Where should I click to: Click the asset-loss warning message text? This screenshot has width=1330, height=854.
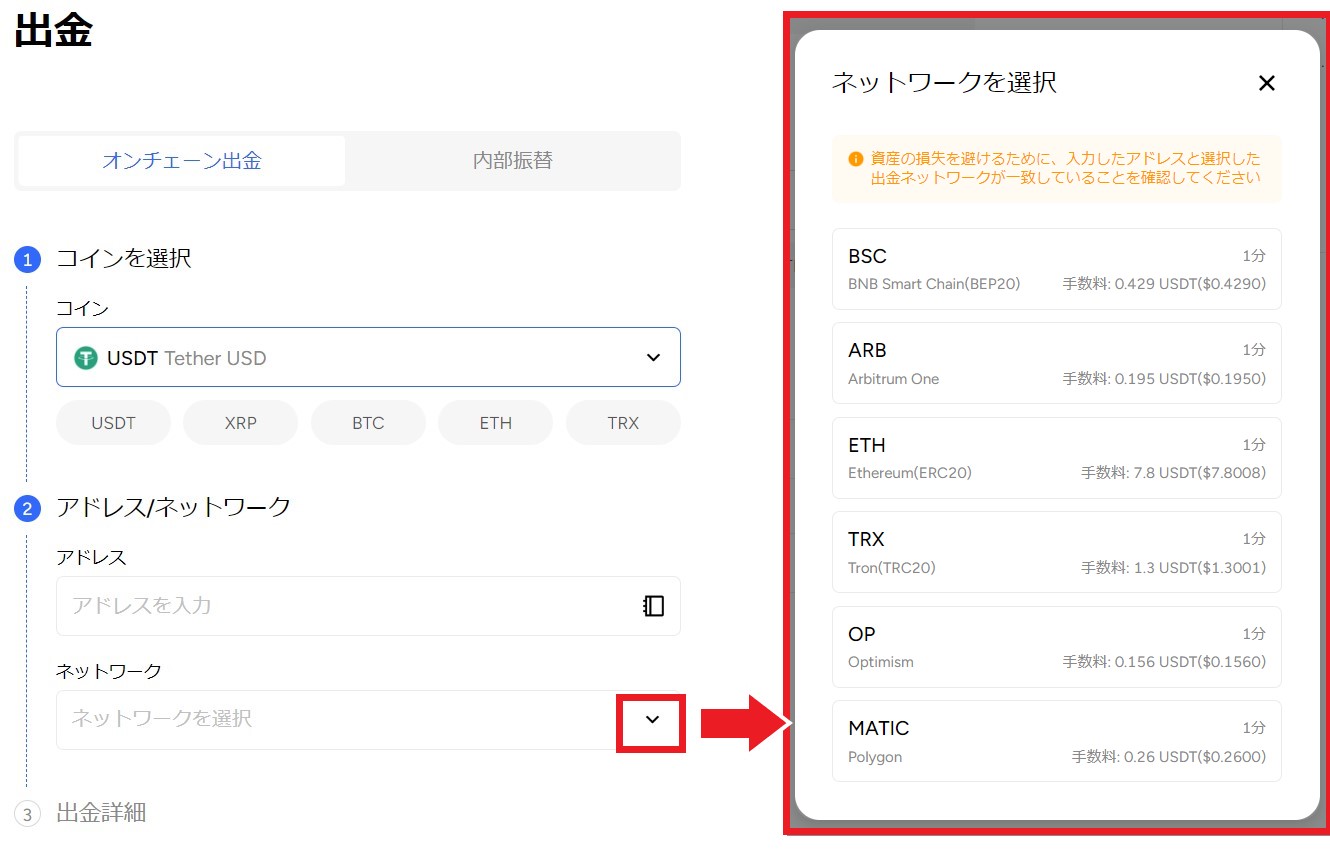coord(1066,168)
